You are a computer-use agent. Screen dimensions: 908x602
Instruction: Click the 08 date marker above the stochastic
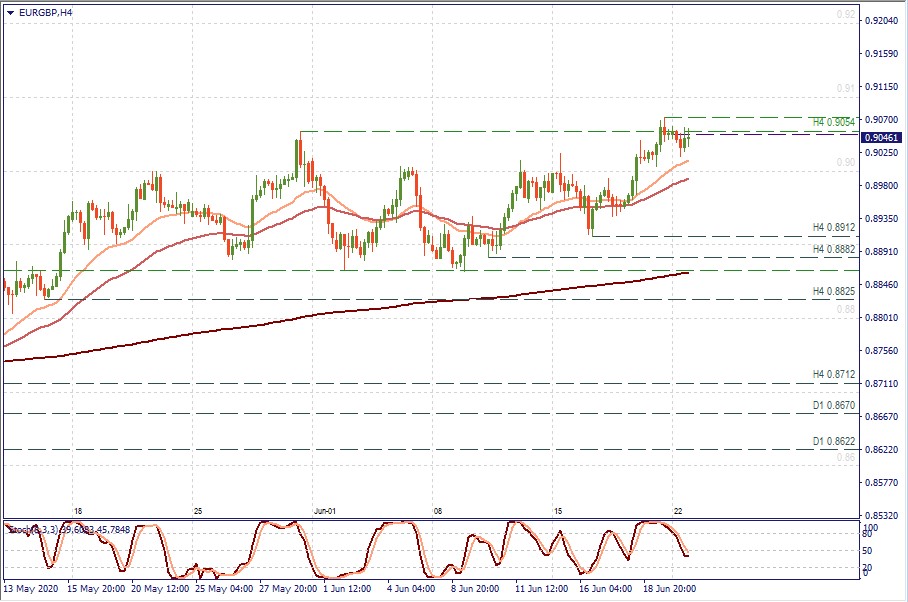(x=438, y=511)
